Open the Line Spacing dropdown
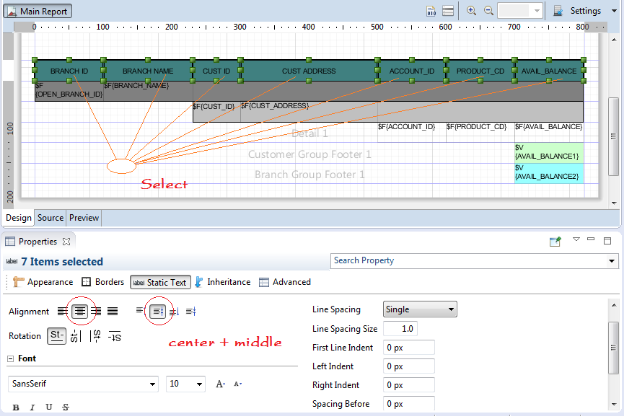Screen dimensions: 624x417 (x=419, y=310)
